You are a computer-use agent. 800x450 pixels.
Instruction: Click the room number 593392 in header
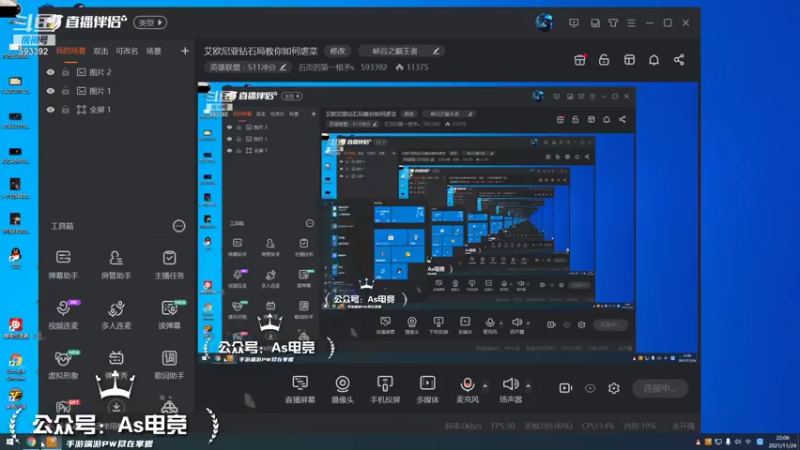point(373,67)
